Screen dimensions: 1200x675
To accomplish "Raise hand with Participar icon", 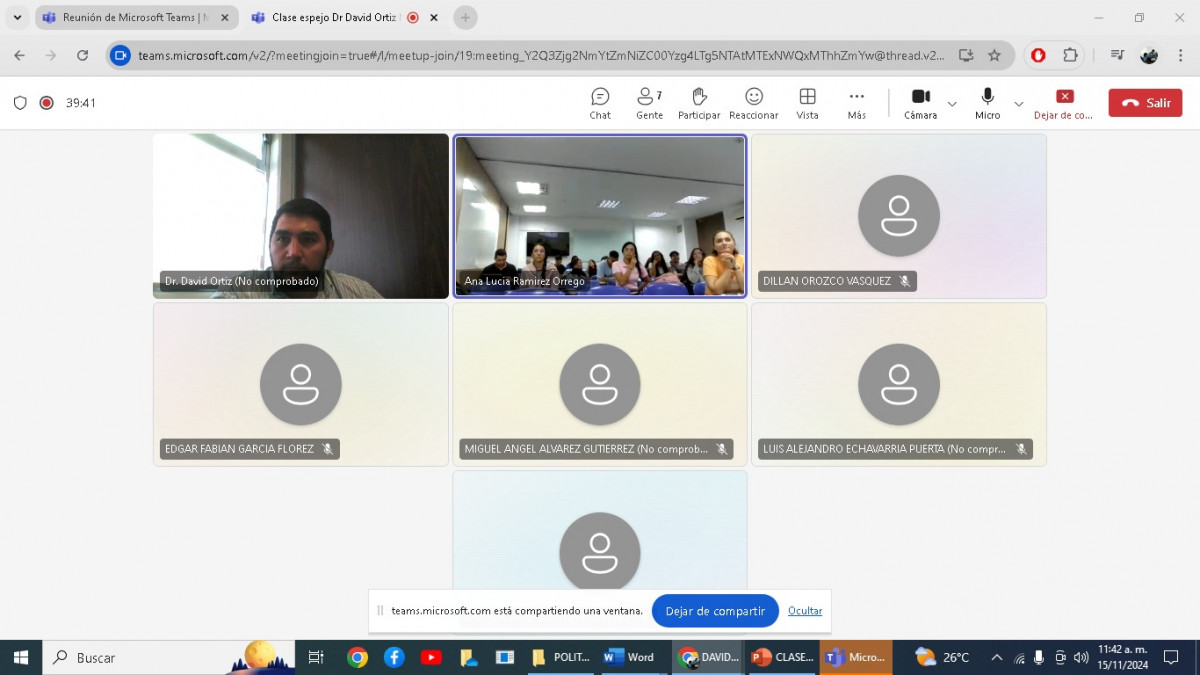I will [x=699, y=102].
